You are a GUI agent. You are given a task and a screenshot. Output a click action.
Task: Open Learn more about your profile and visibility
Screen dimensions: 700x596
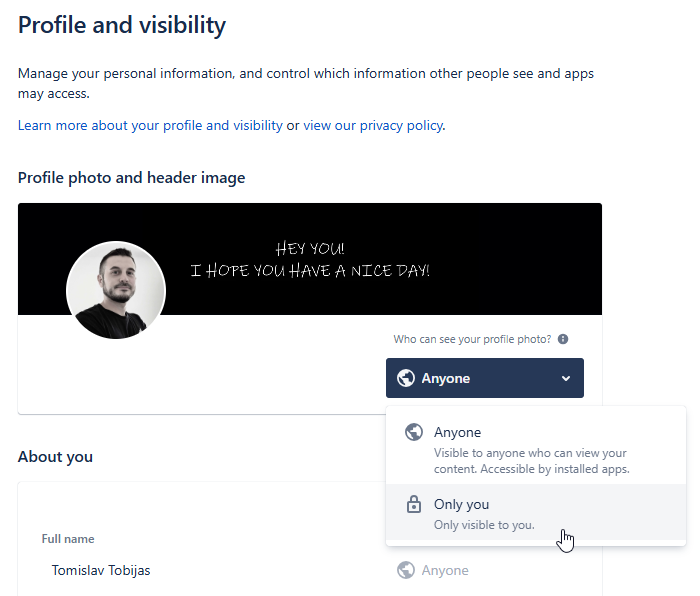pyautogui.click(x=150, y=126)
